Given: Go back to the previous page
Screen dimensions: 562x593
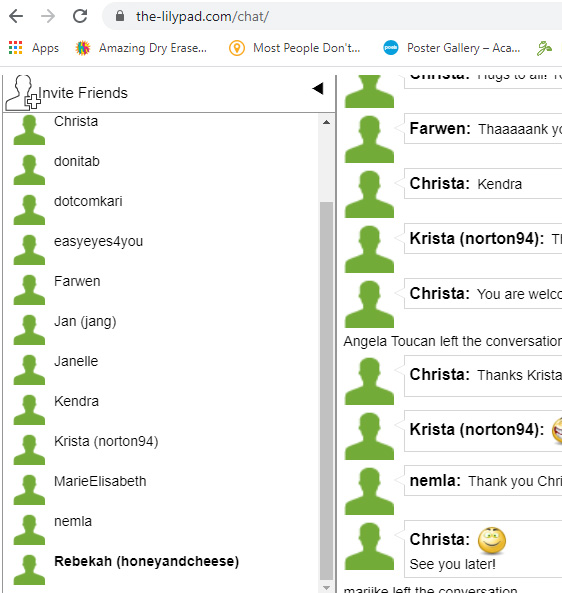Looking at the screenshot, I should coord(16,16).
